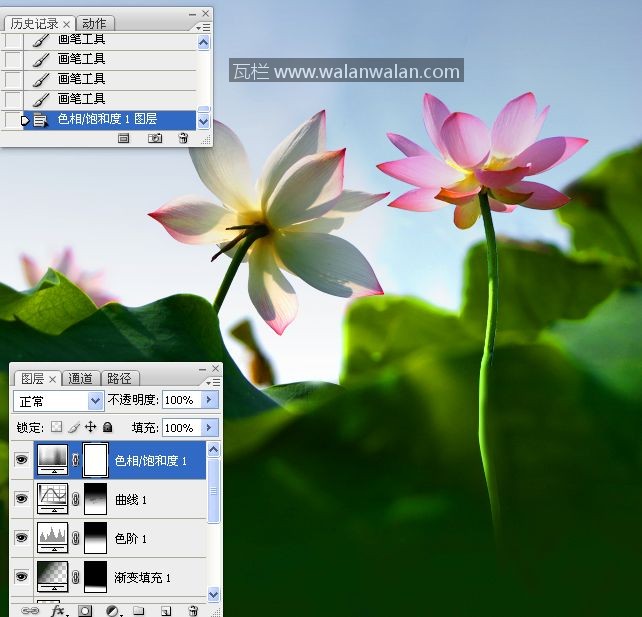The height and width of the screenshot is (617, 642).
Task: Create new snapshot in History panel
Action: pos(155,139)
